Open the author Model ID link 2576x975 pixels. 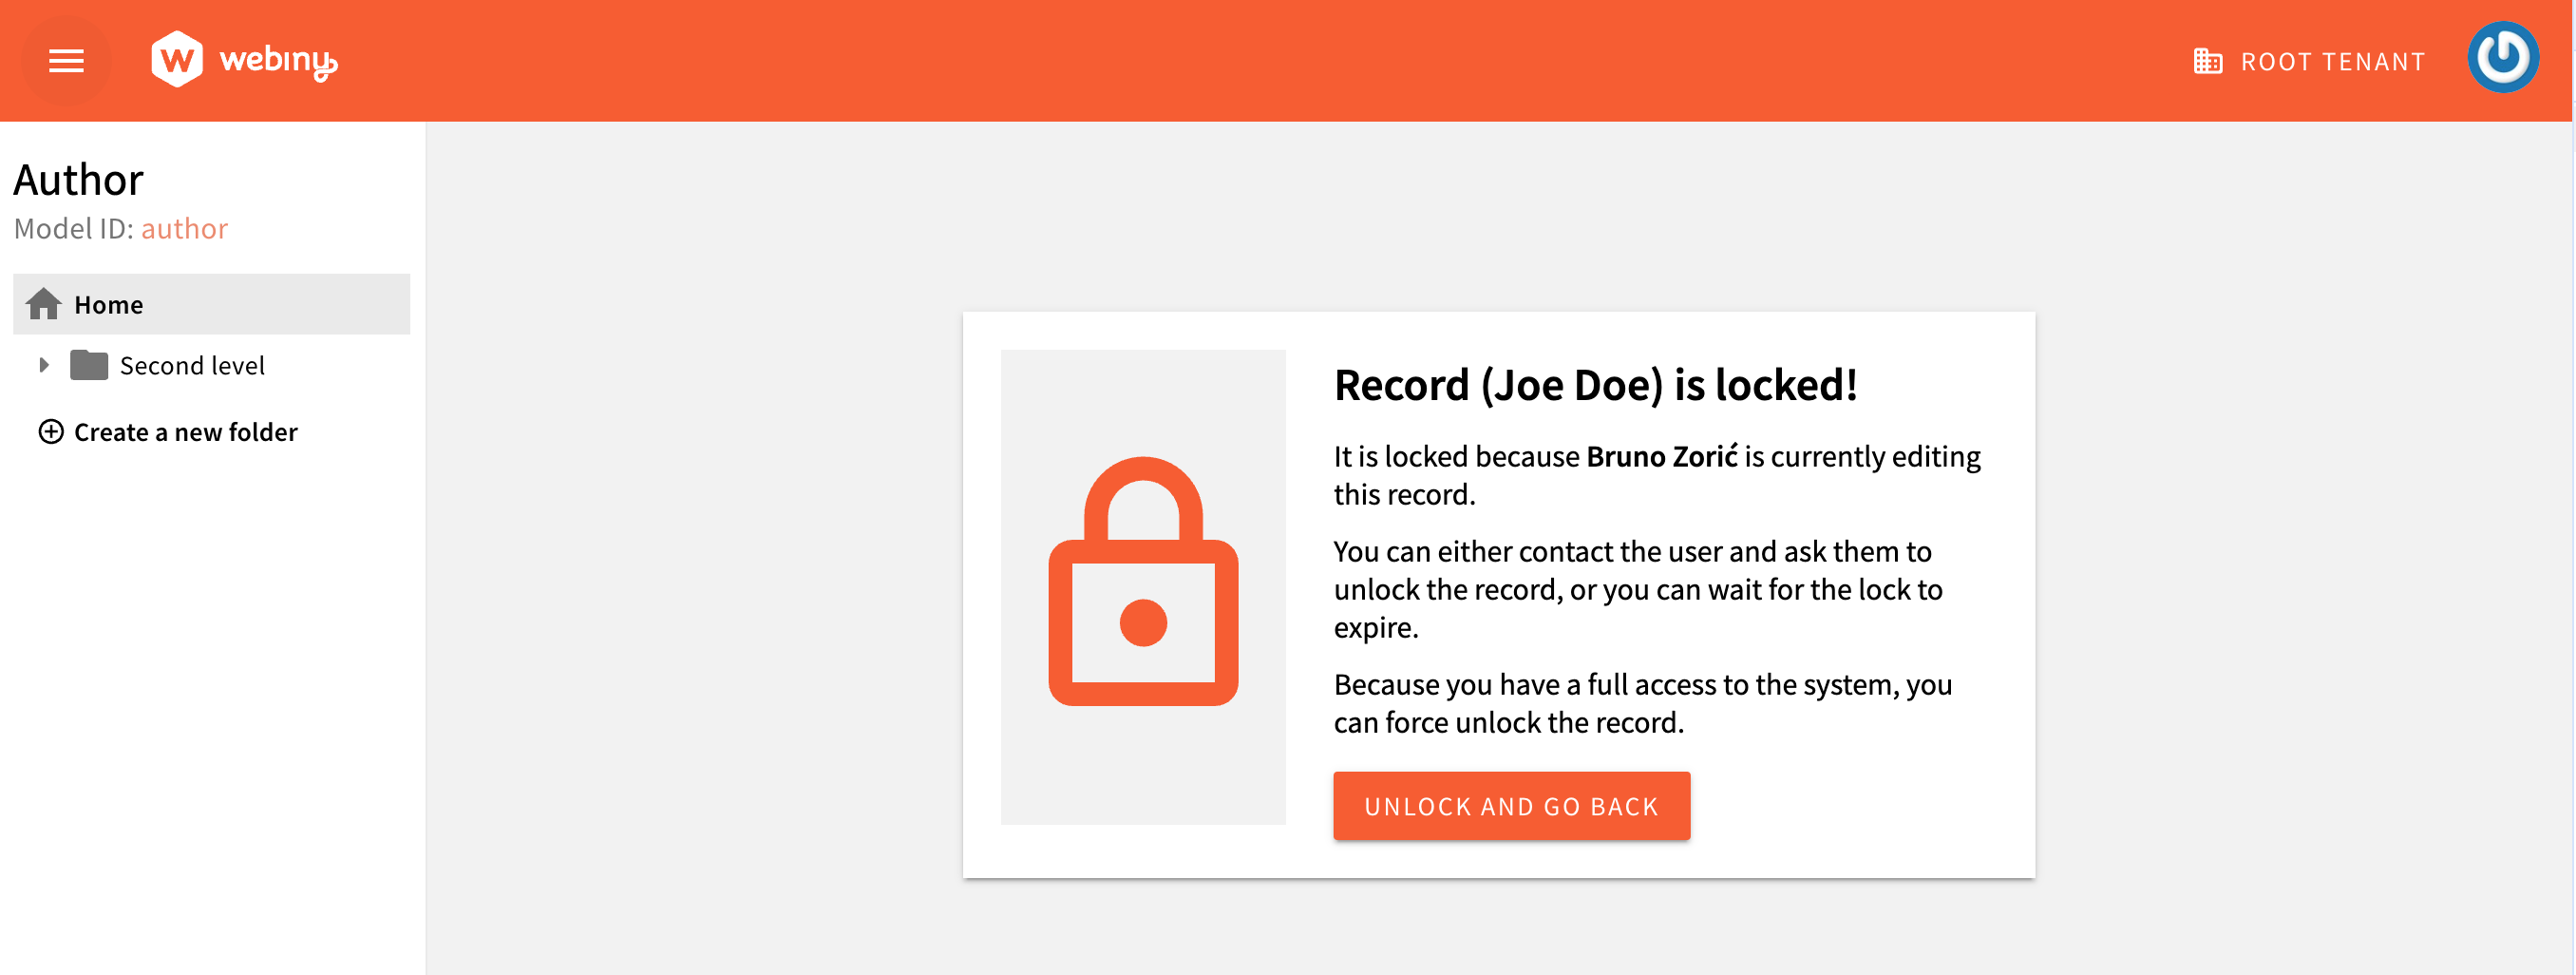(x=185, y=228)
